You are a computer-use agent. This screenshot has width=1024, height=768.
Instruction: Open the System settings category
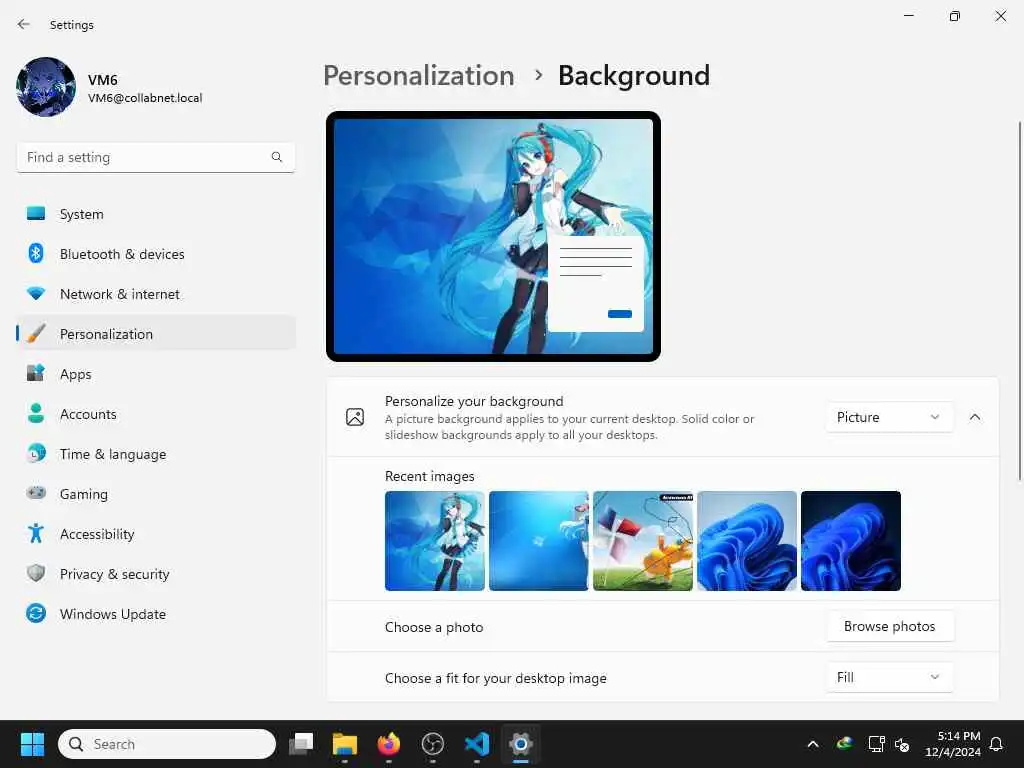tap(155, 214)
